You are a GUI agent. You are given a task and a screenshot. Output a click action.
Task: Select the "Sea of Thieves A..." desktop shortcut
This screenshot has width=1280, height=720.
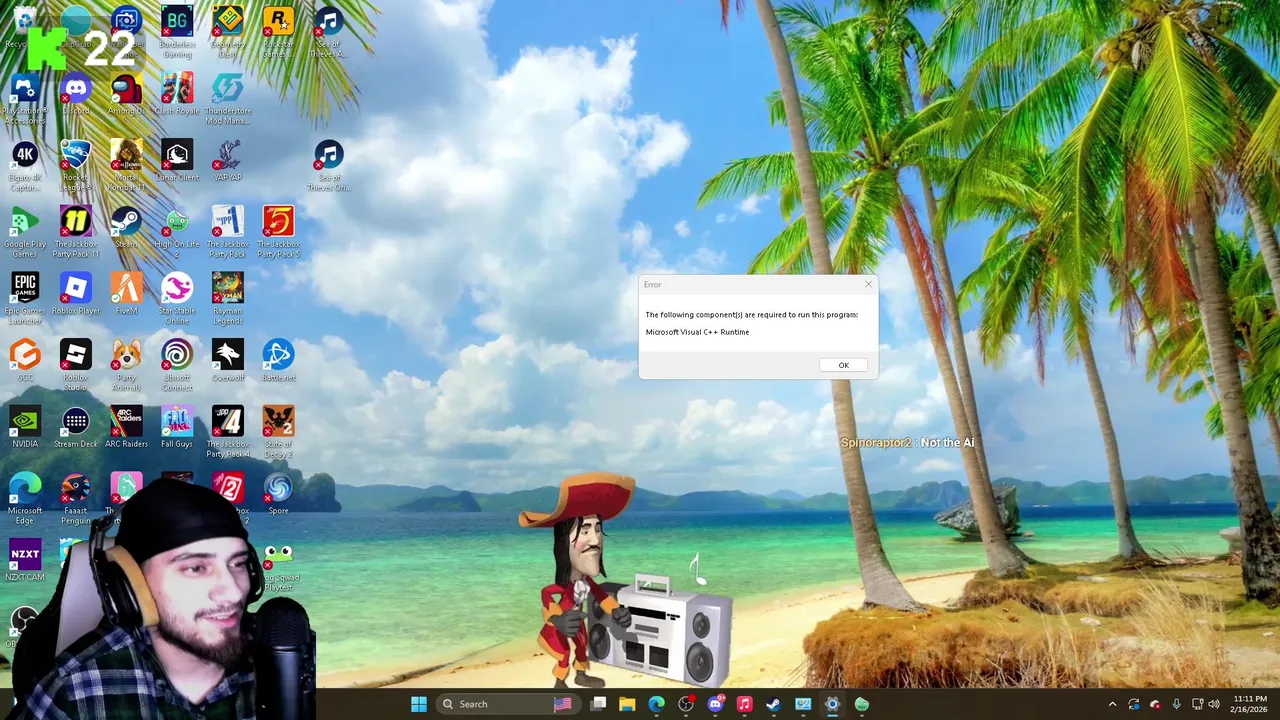(x=328, y=30)
